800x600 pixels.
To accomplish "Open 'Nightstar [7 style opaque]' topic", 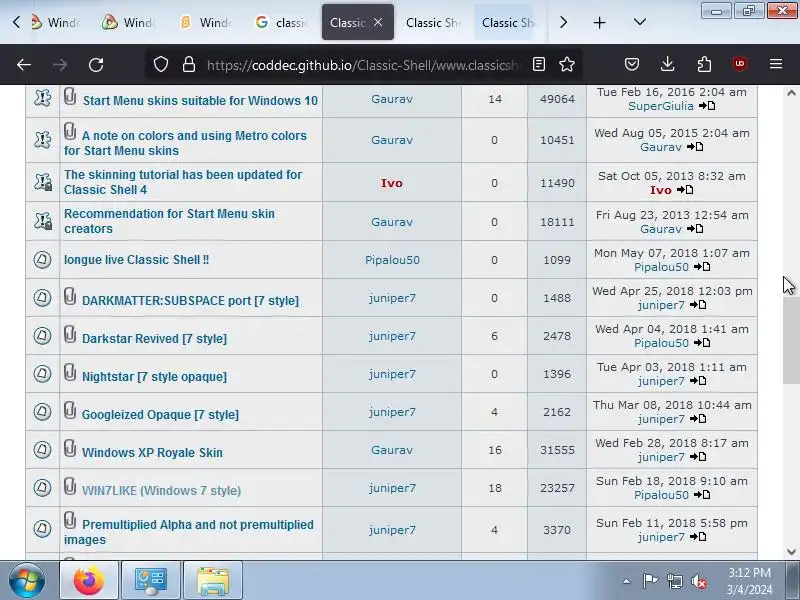I will pyautogui.click(x=154, y=377).
